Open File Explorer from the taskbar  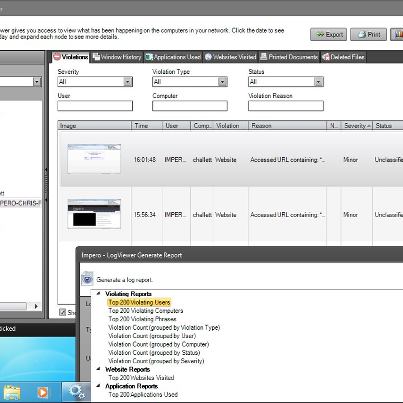pyautogui.click(x=12, y=392)
